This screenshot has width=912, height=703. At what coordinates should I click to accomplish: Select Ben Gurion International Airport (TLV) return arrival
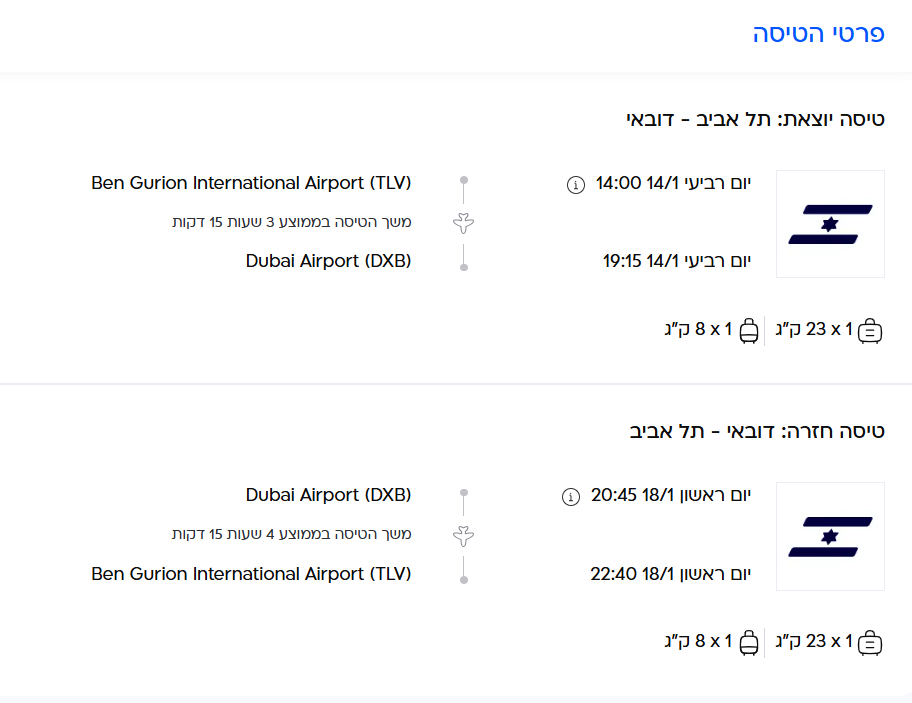(x=251, y=574)
